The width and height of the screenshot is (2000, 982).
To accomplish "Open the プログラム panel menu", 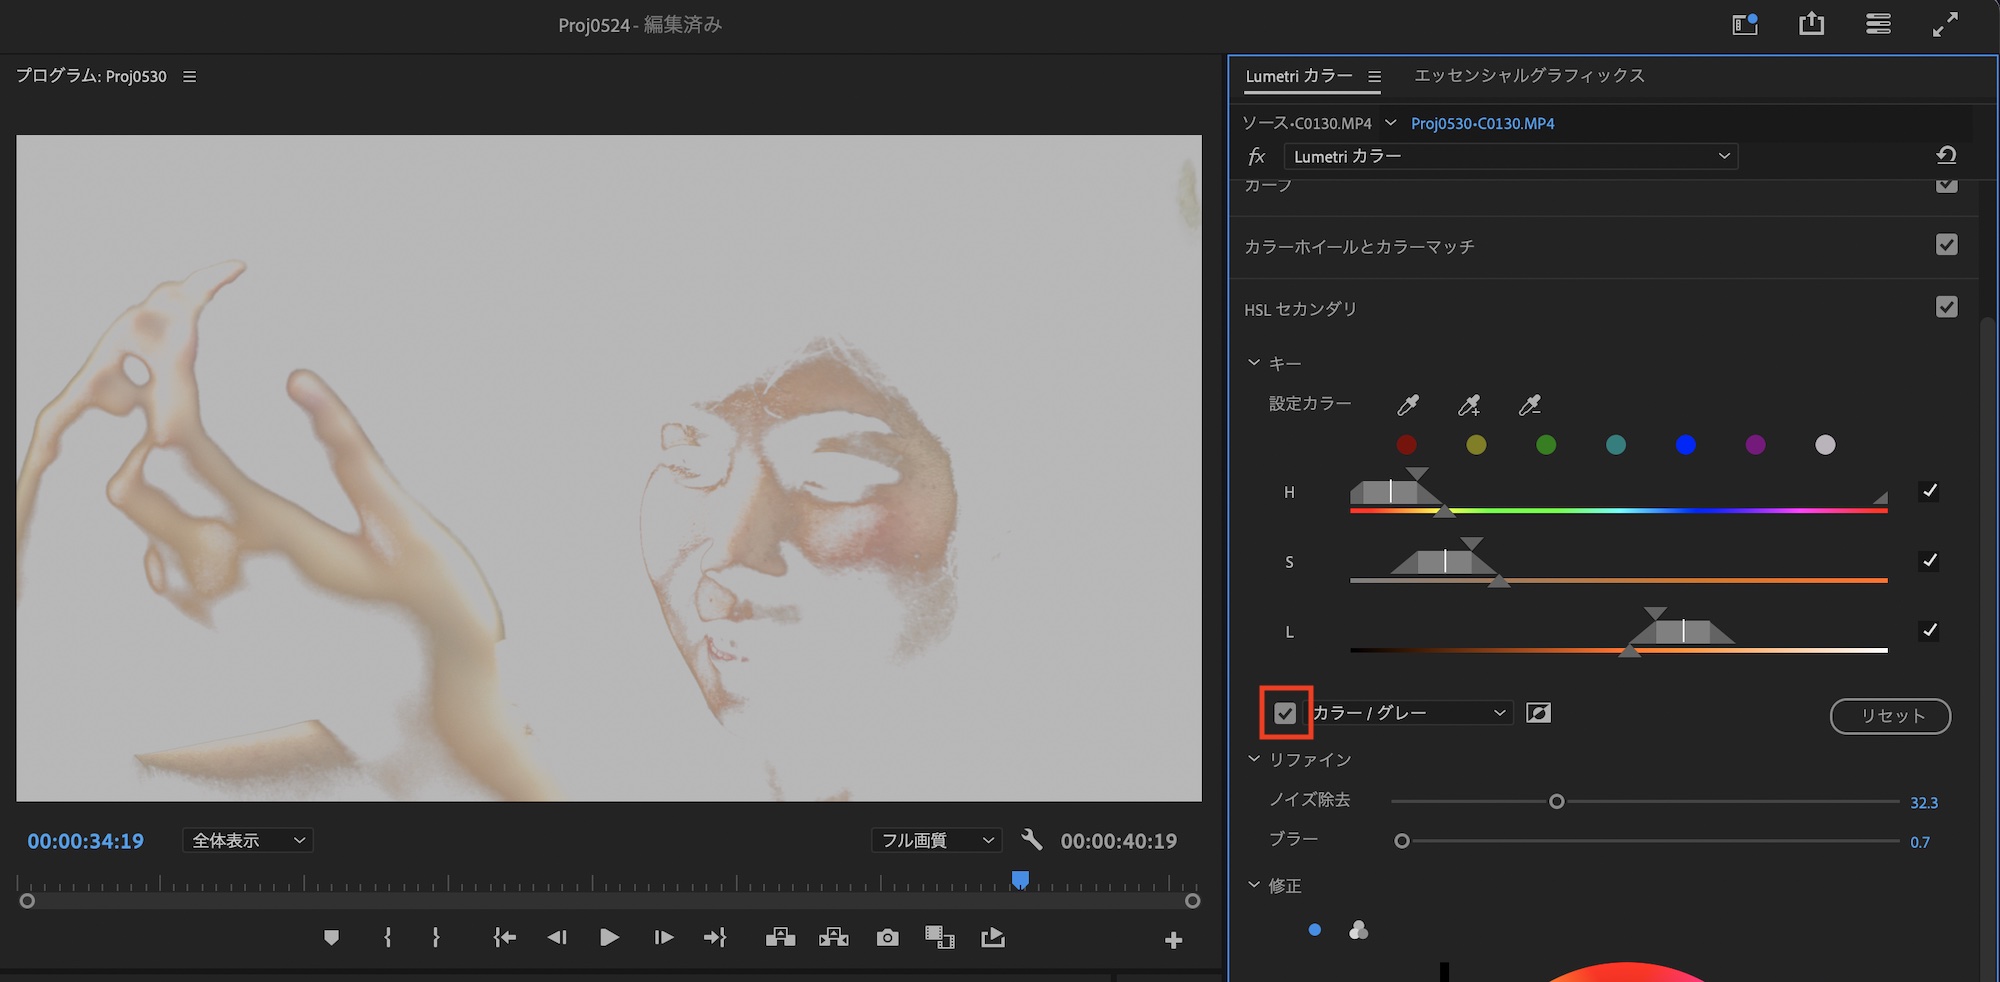I will pos(190,77).
